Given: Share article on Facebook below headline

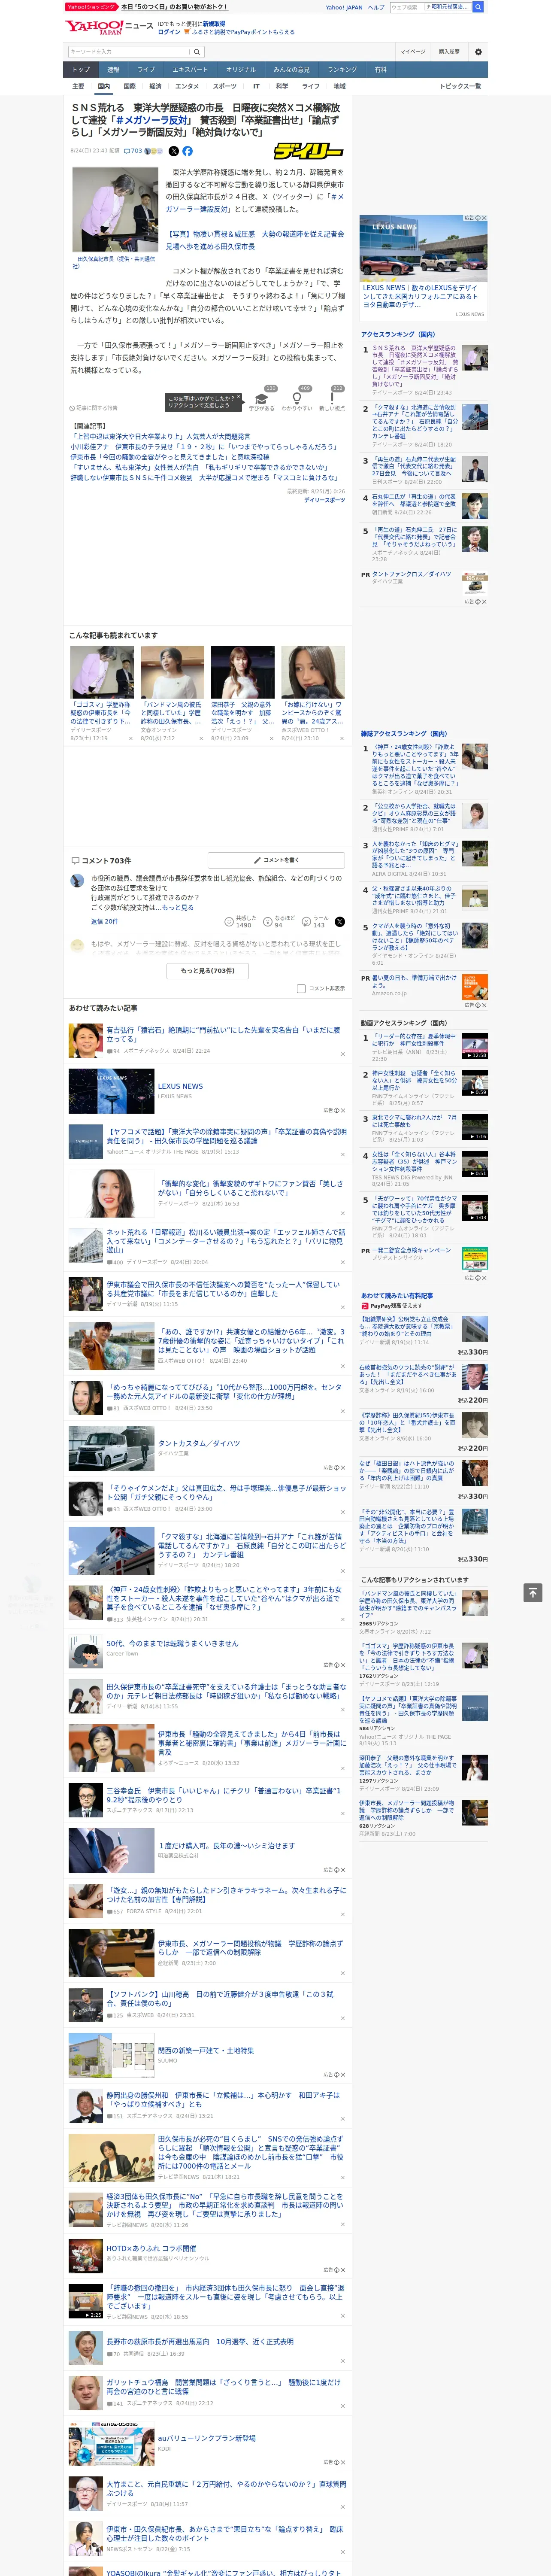Looking at the screenshot, I should [187, 151].
